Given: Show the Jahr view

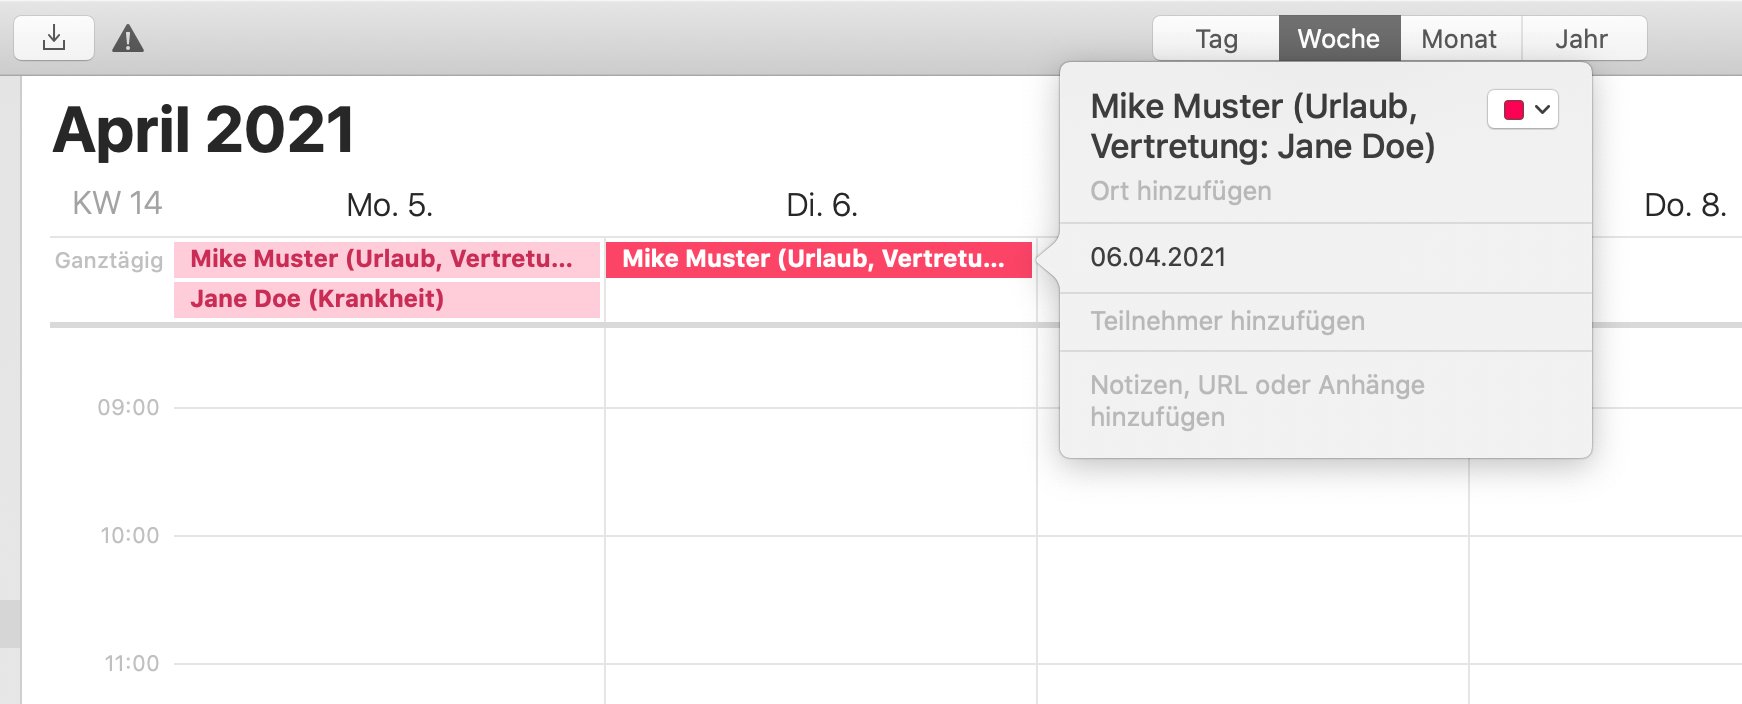Looking at the screenshot, I should click(1583, 38).
